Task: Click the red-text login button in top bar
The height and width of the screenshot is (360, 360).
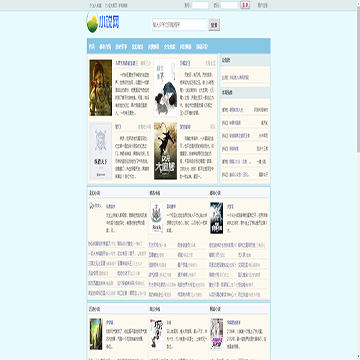Action: click(245, 5)
